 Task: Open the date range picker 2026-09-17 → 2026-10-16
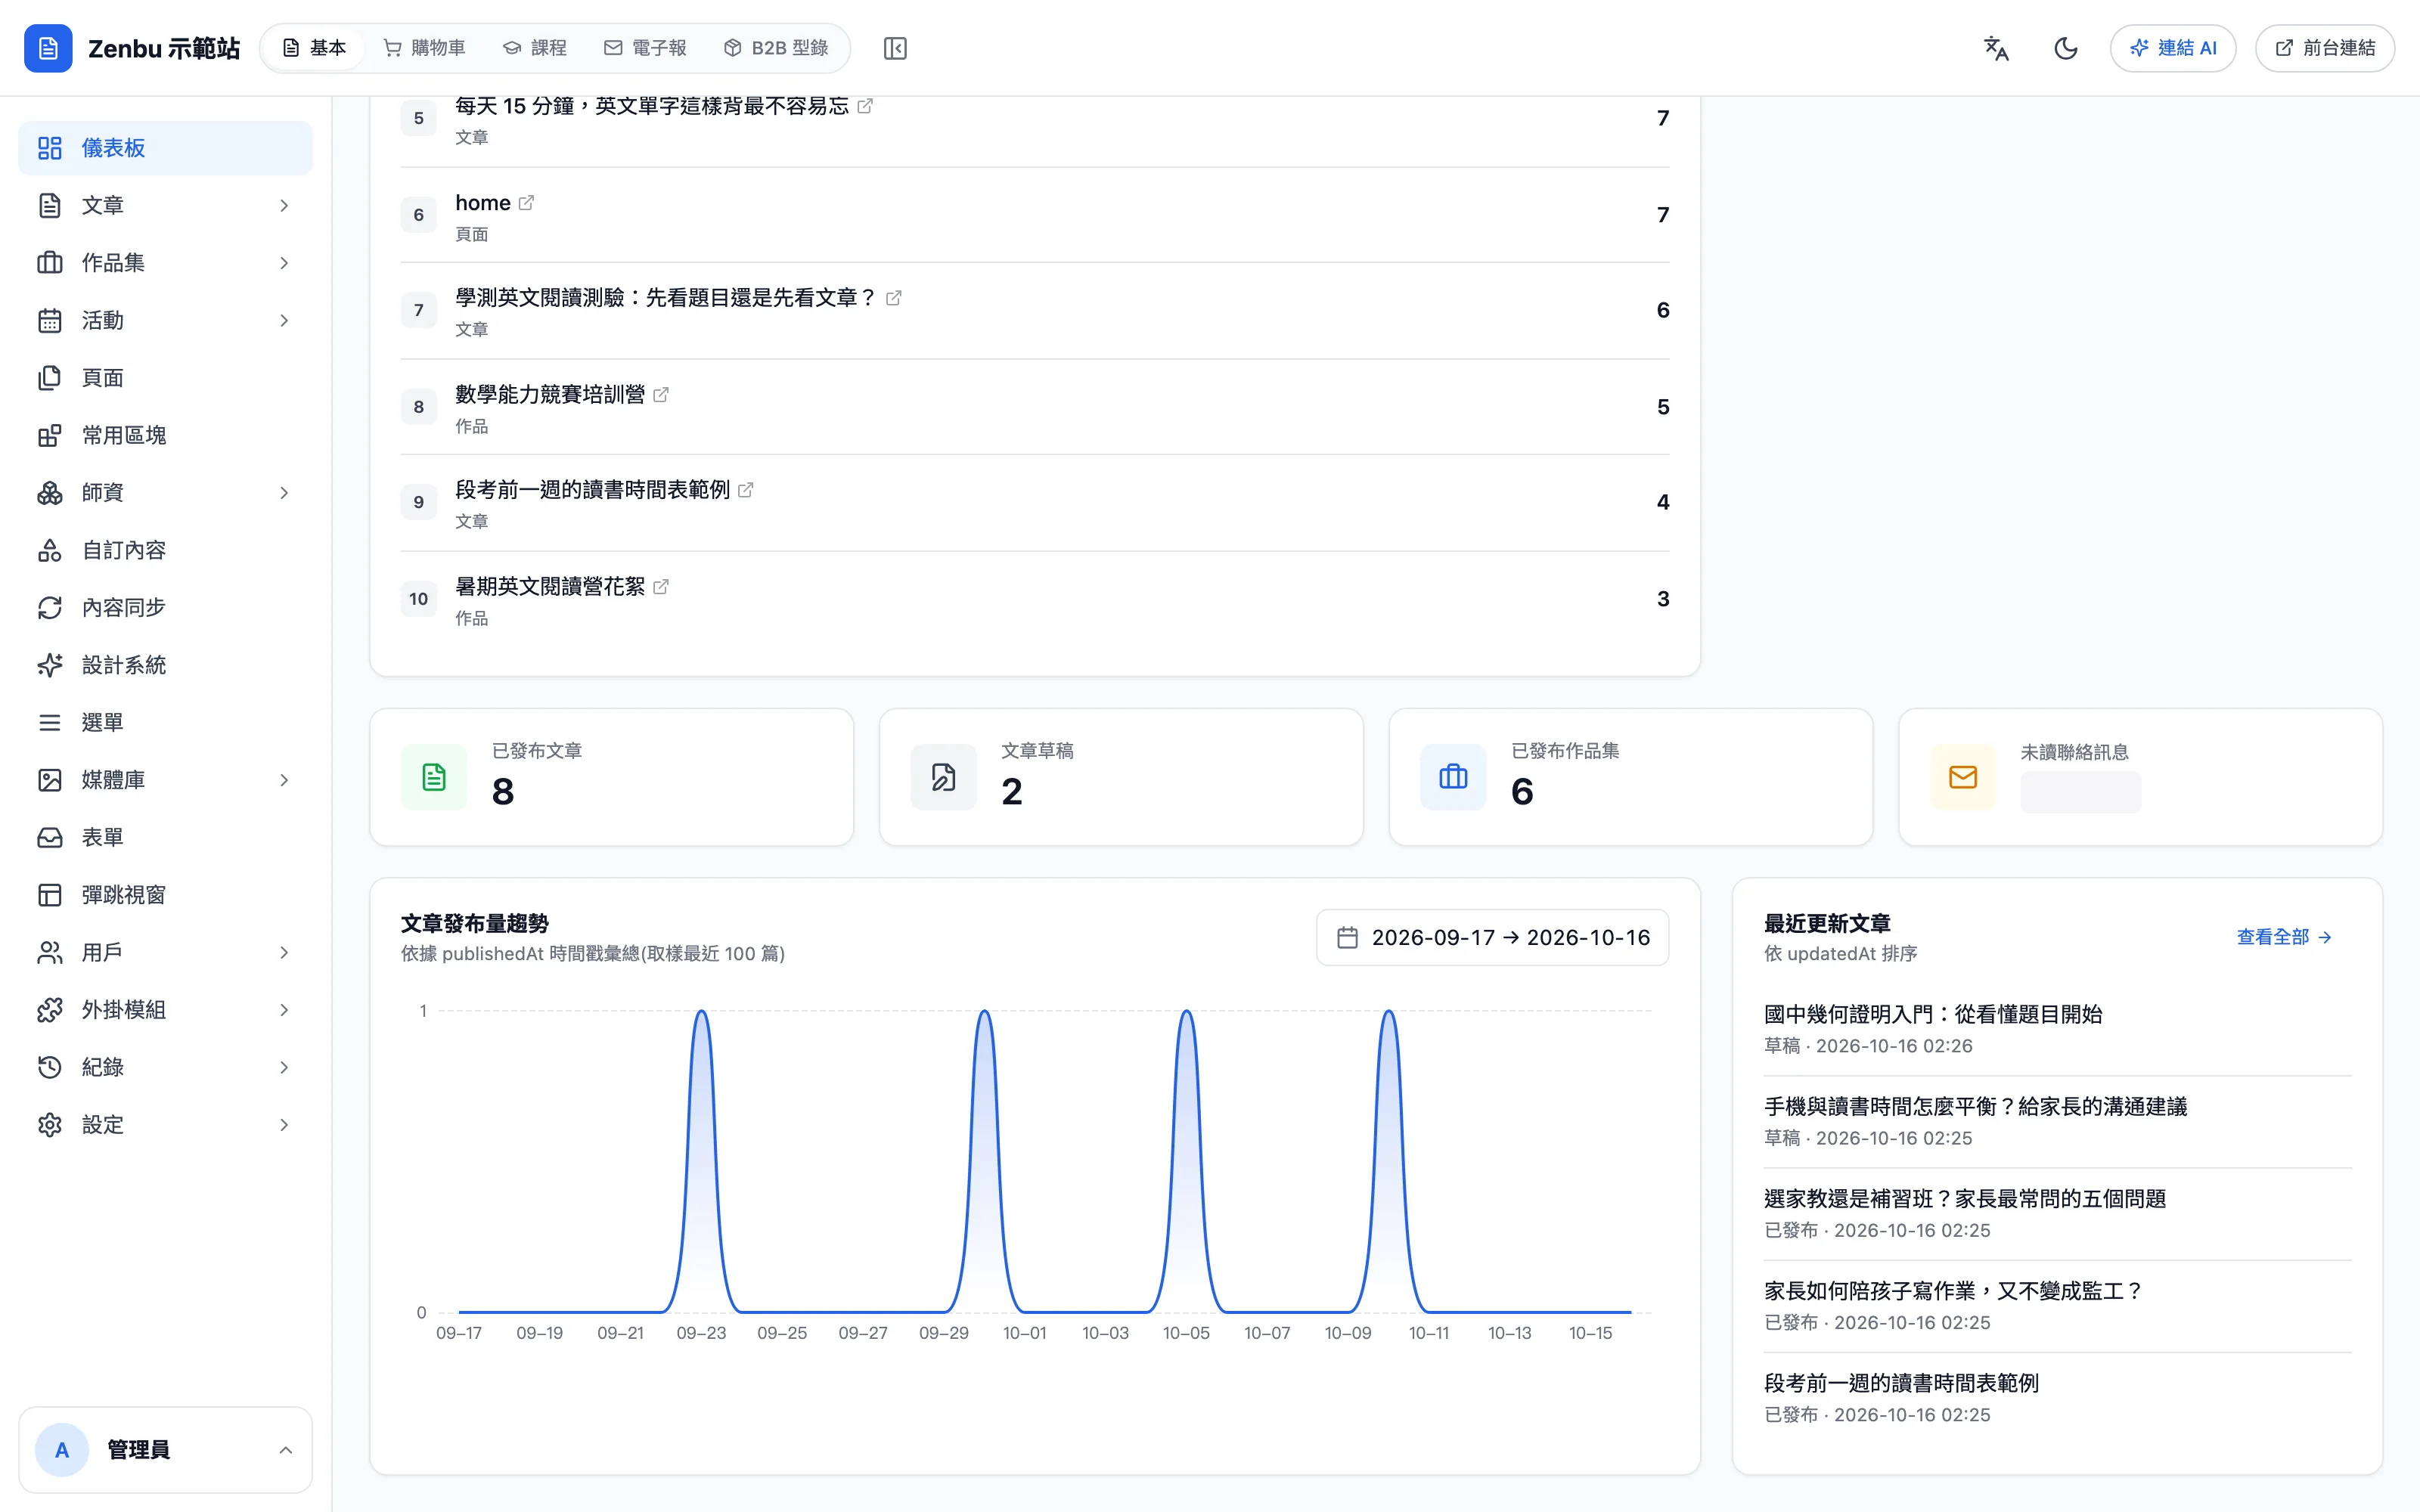[1492, 937]
